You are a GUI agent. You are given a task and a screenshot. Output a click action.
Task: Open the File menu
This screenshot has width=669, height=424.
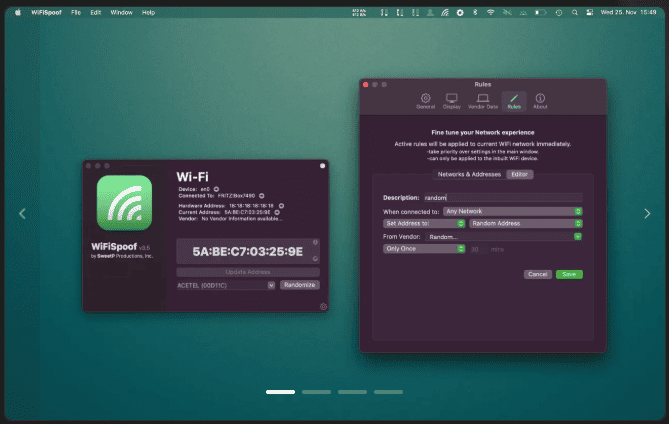(x=76, y=12)
